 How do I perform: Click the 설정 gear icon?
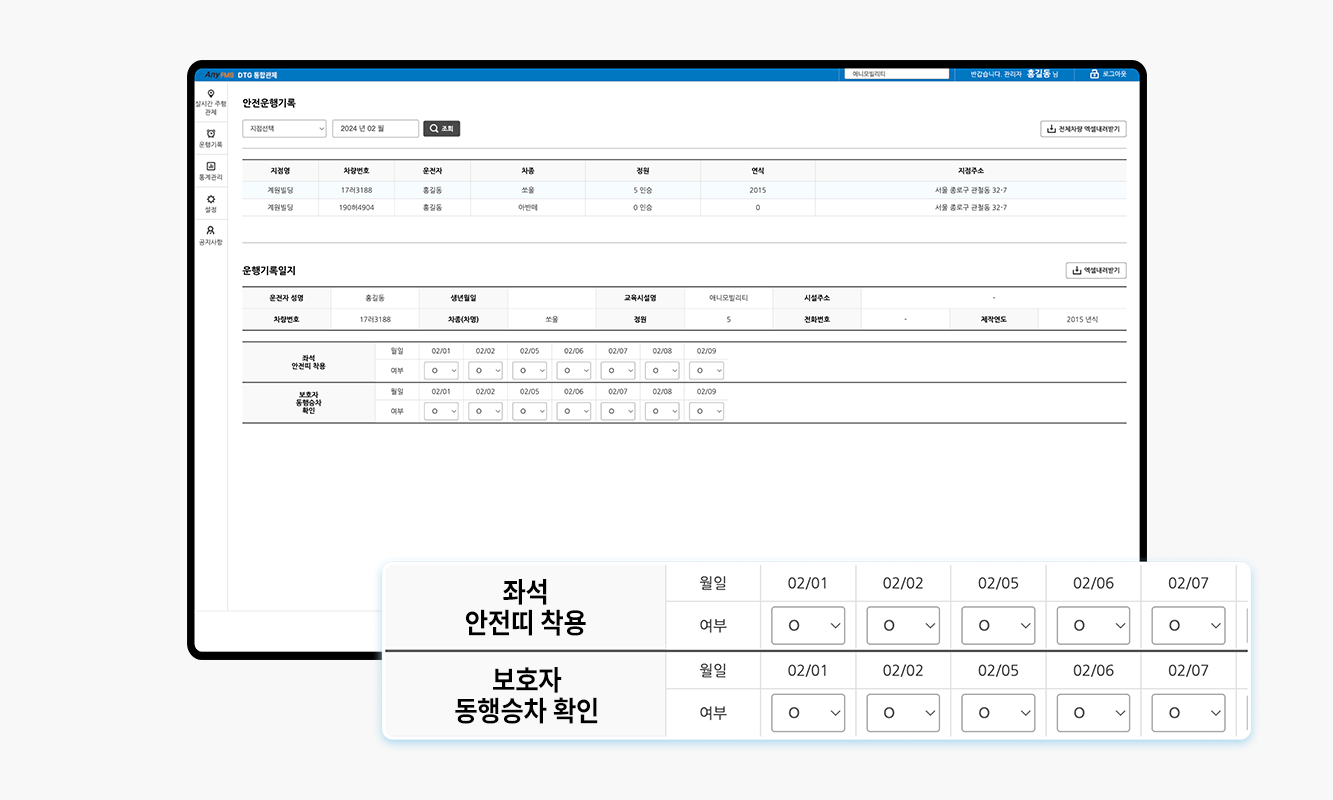(210, 199)
